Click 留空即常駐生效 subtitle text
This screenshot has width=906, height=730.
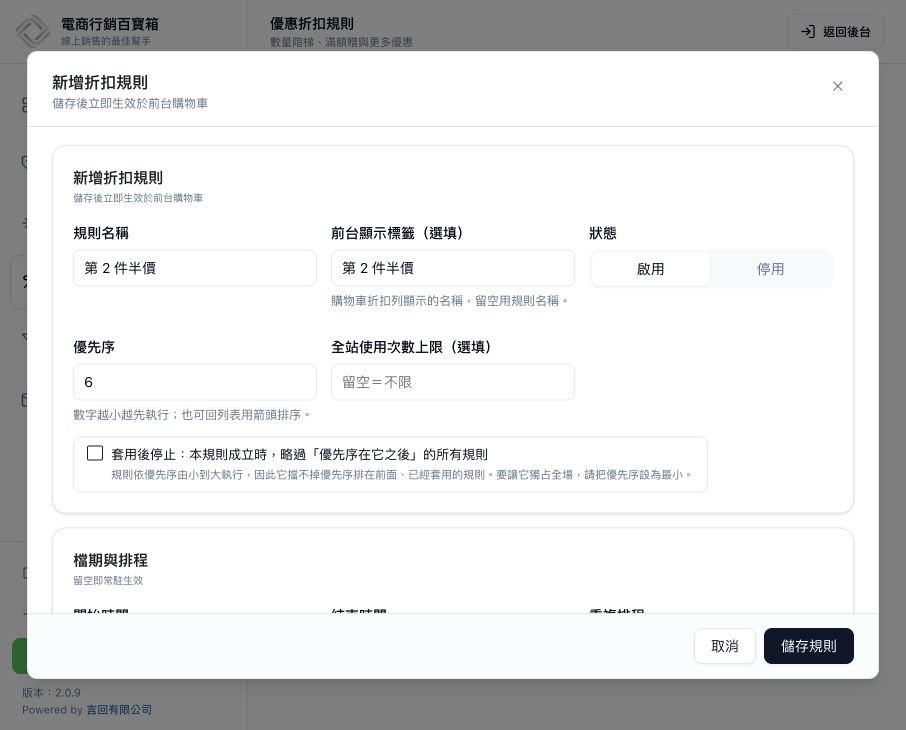coord(108,580)
